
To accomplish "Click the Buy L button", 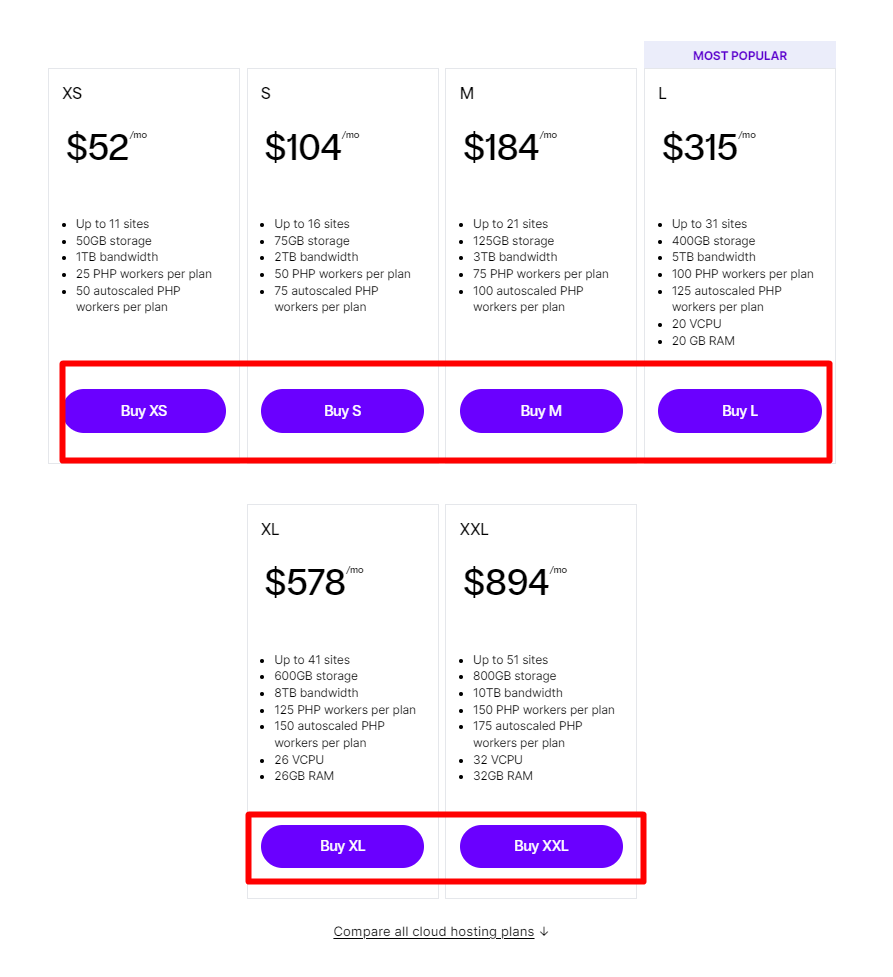I will click(x=740, y=411).
